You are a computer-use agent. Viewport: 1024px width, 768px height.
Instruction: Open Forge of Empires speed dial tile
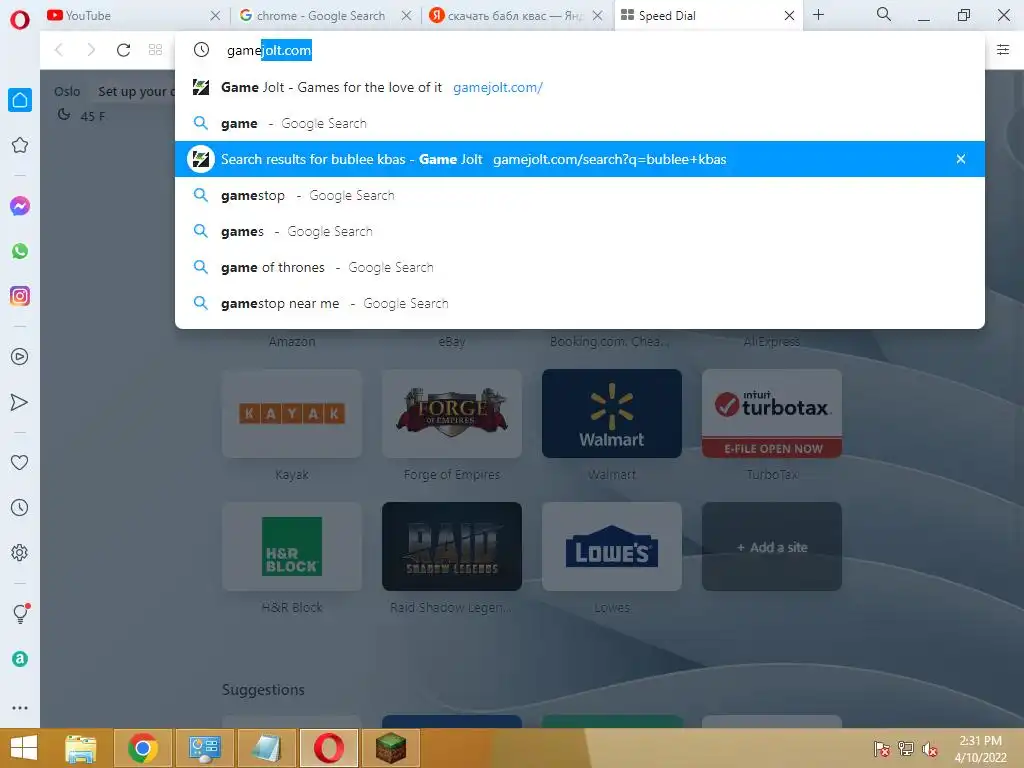click(452, 413)
